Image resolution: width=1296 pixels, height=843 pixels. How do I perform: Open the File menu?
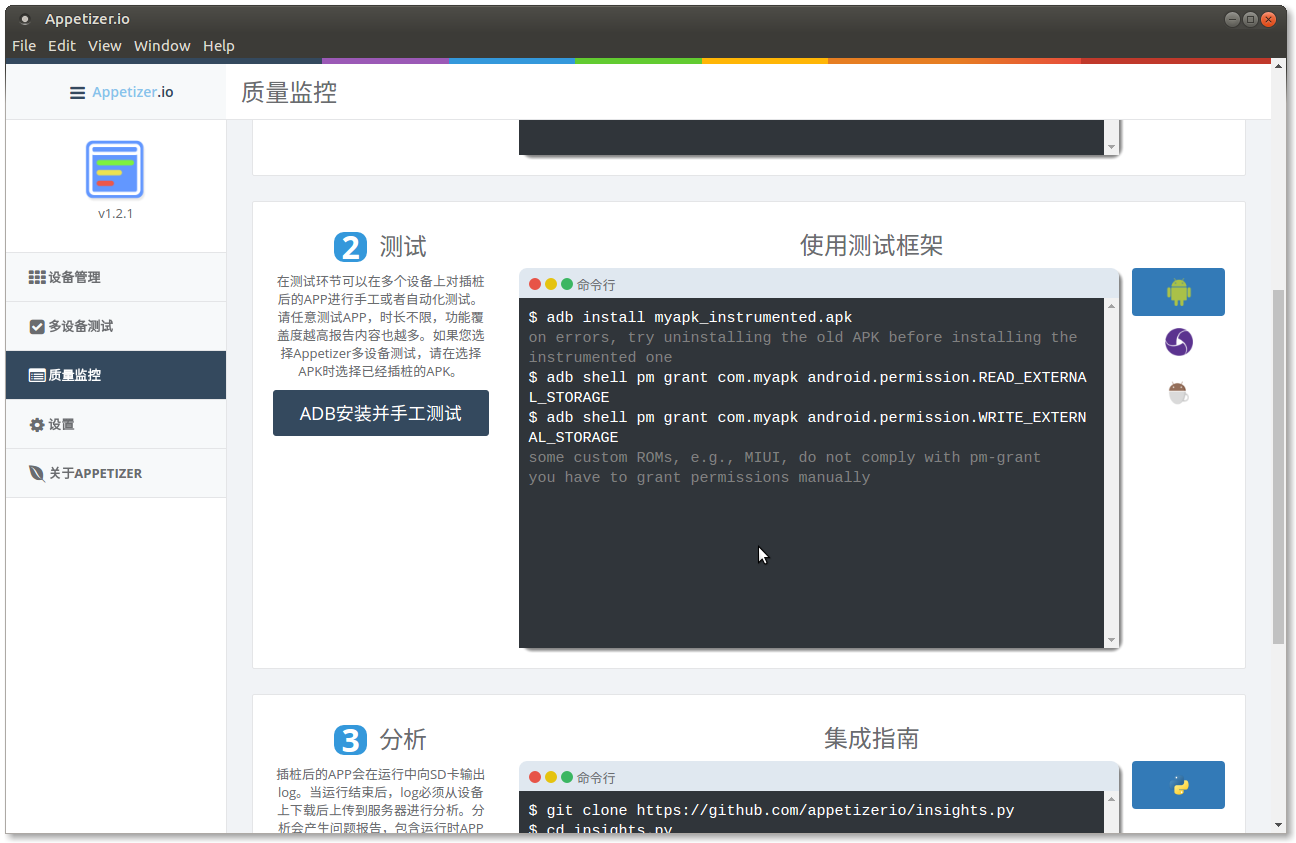(24, 46)
